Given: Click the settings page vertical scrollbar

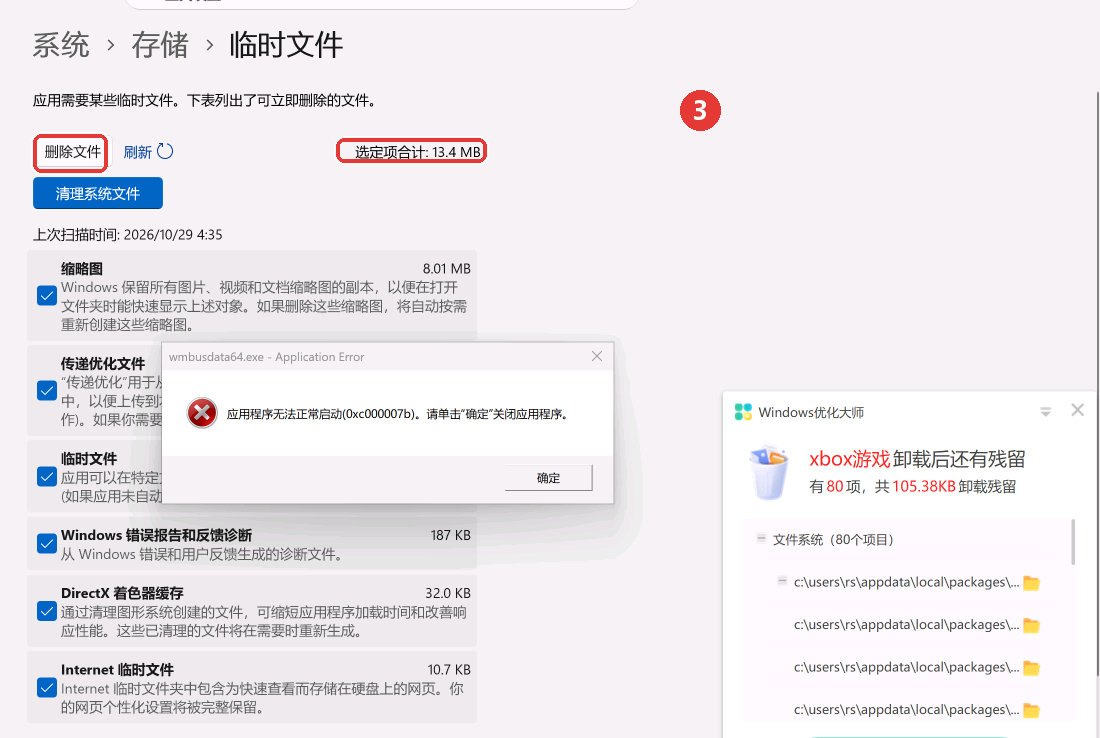Looking at the screenshot, I should pos(1098,384).
